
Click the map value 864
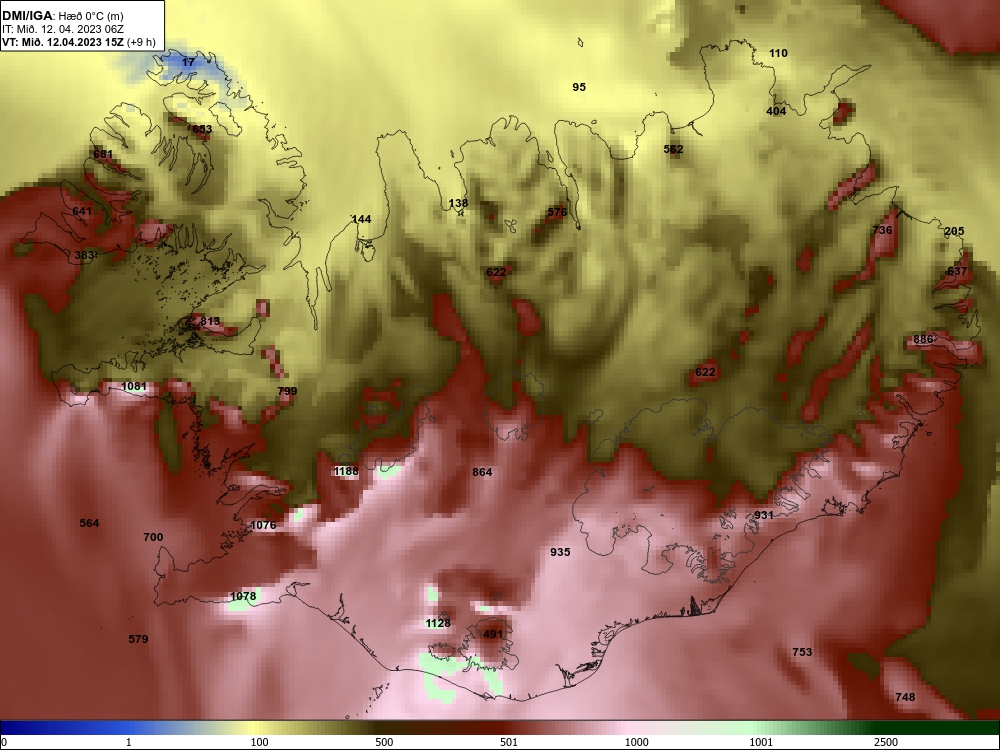482,472
